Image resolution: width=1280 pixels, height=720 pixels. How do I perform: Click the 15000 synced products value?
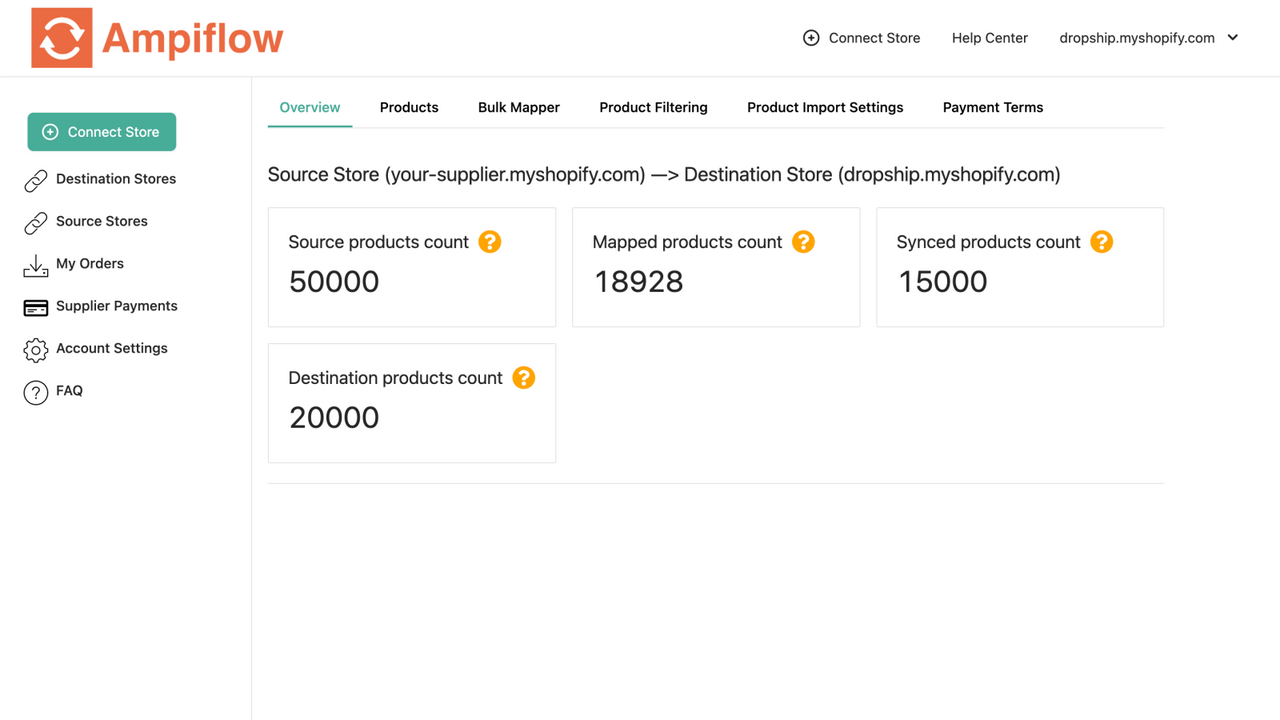[942, 281]
